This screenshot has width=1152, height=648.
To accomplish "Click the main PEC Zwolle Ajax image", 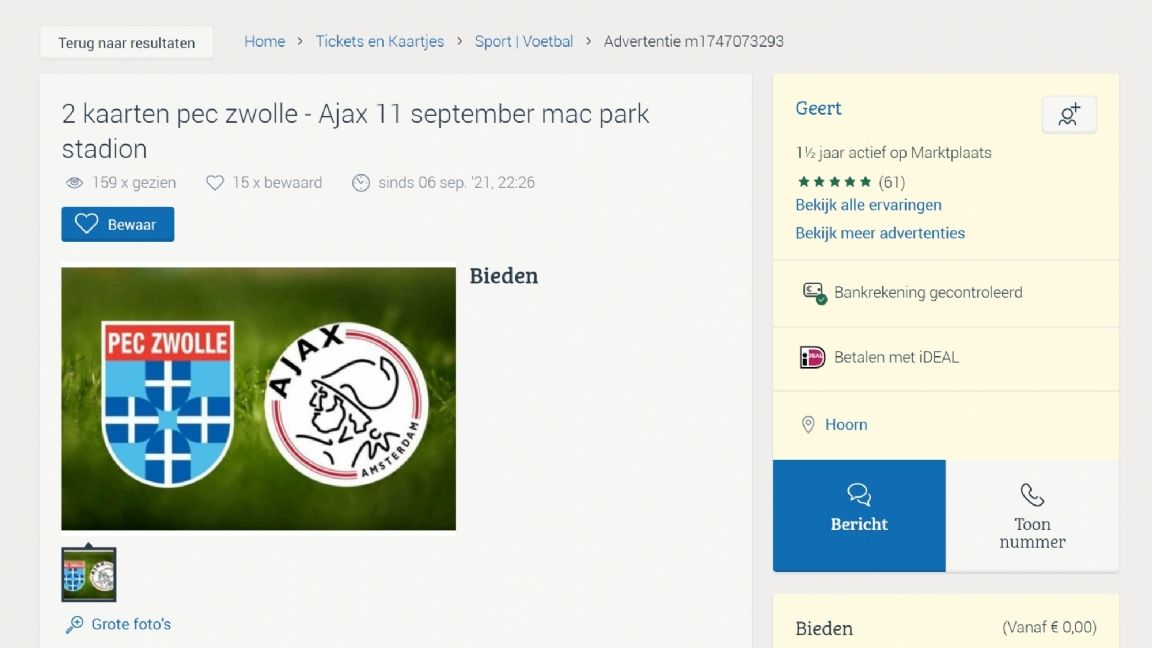I will pyautogui.click(x=258, y=398).
